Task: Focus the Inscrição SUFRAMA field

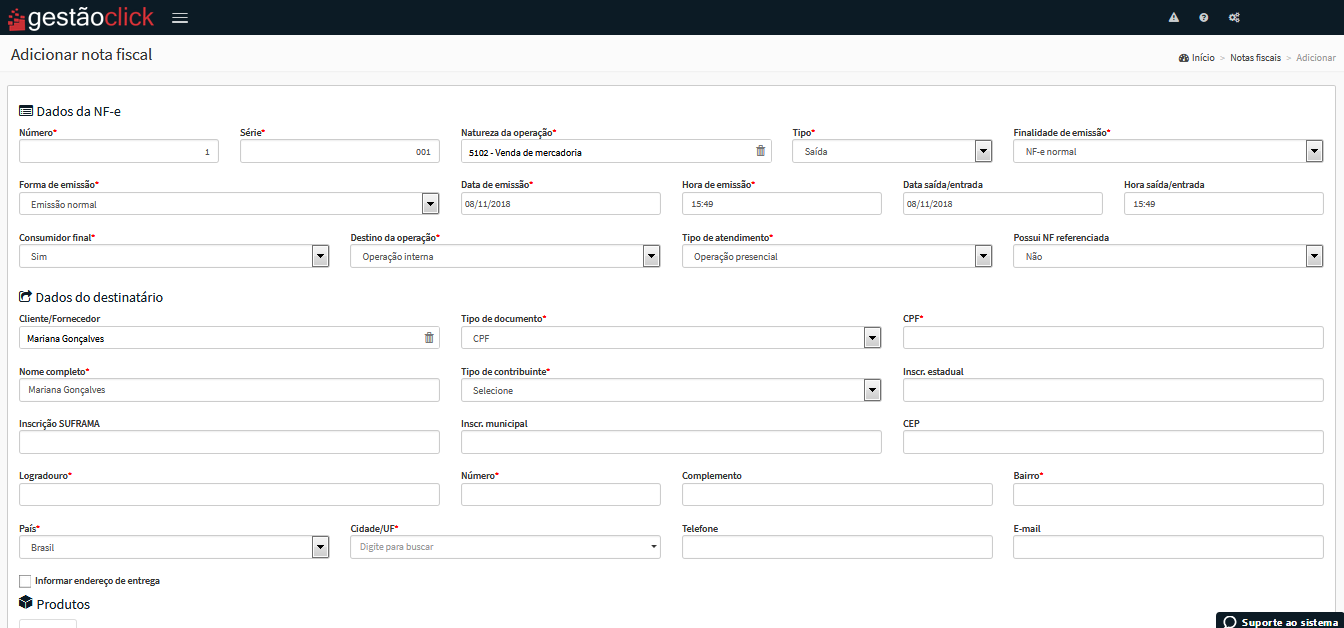Action: 229,442
